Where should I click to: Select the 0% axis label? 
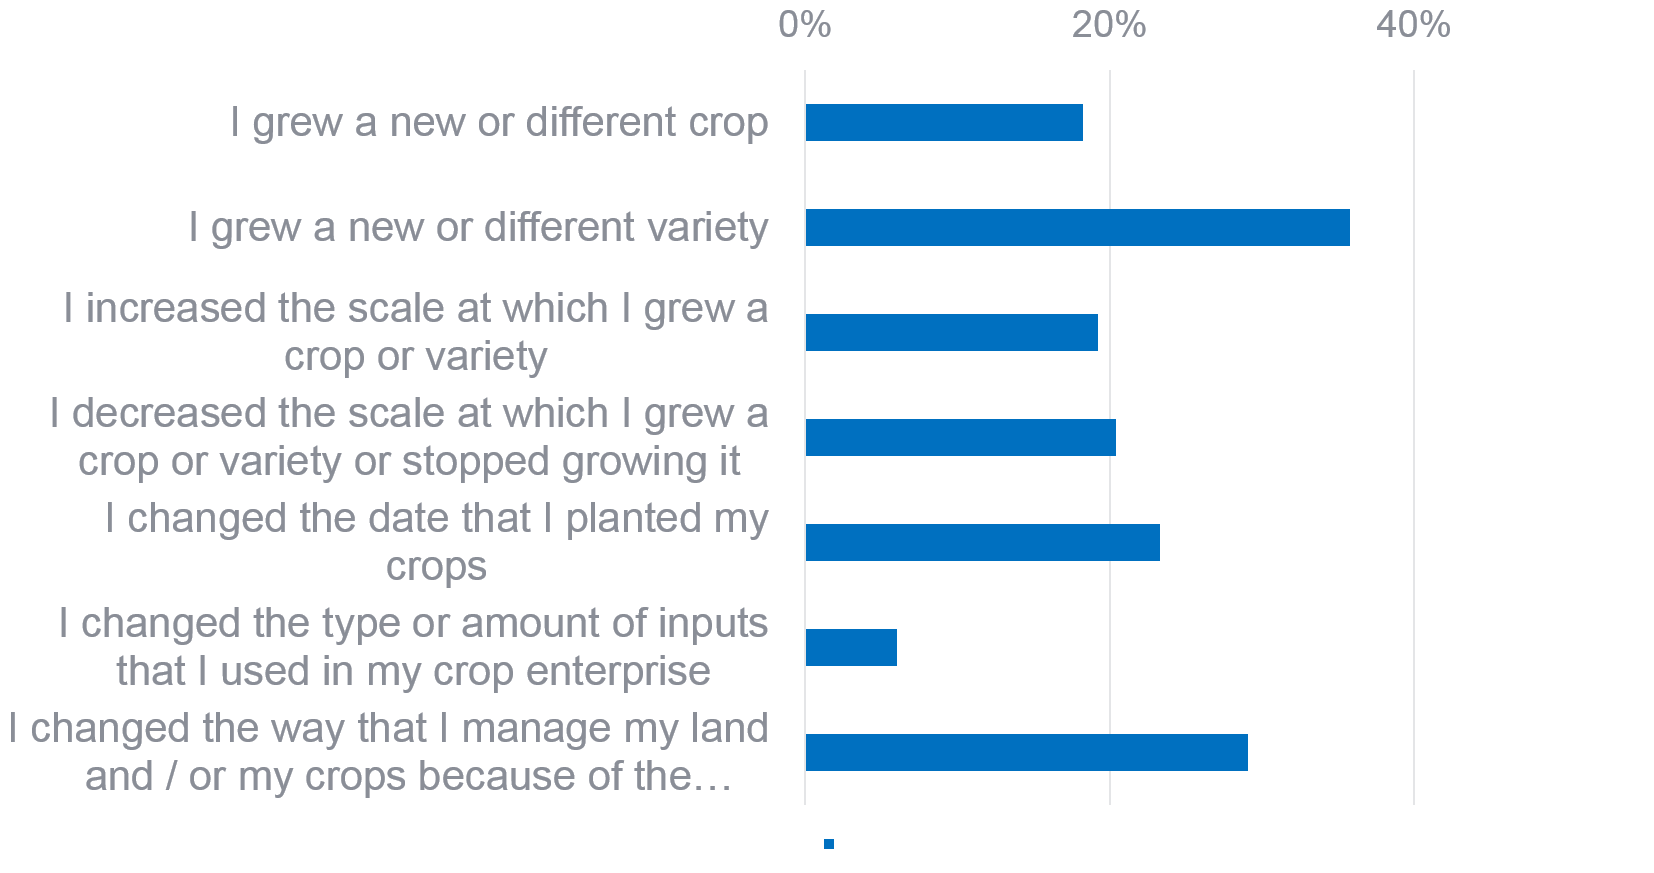pos(805,25)
